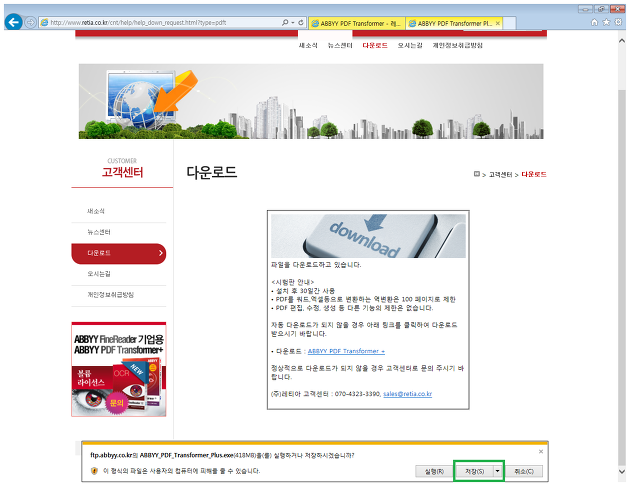Click the search magnifier in address bar
The height and width of the screenshot is (486, 630).
[285, 22]
